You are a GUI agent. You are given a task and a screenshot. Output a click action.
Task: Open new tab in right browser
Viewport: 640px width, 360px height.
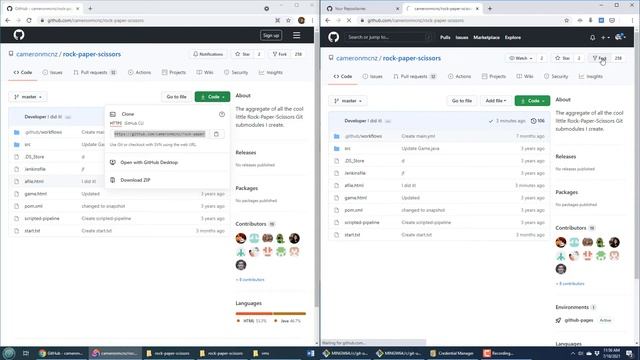click(x=489, y=9)
